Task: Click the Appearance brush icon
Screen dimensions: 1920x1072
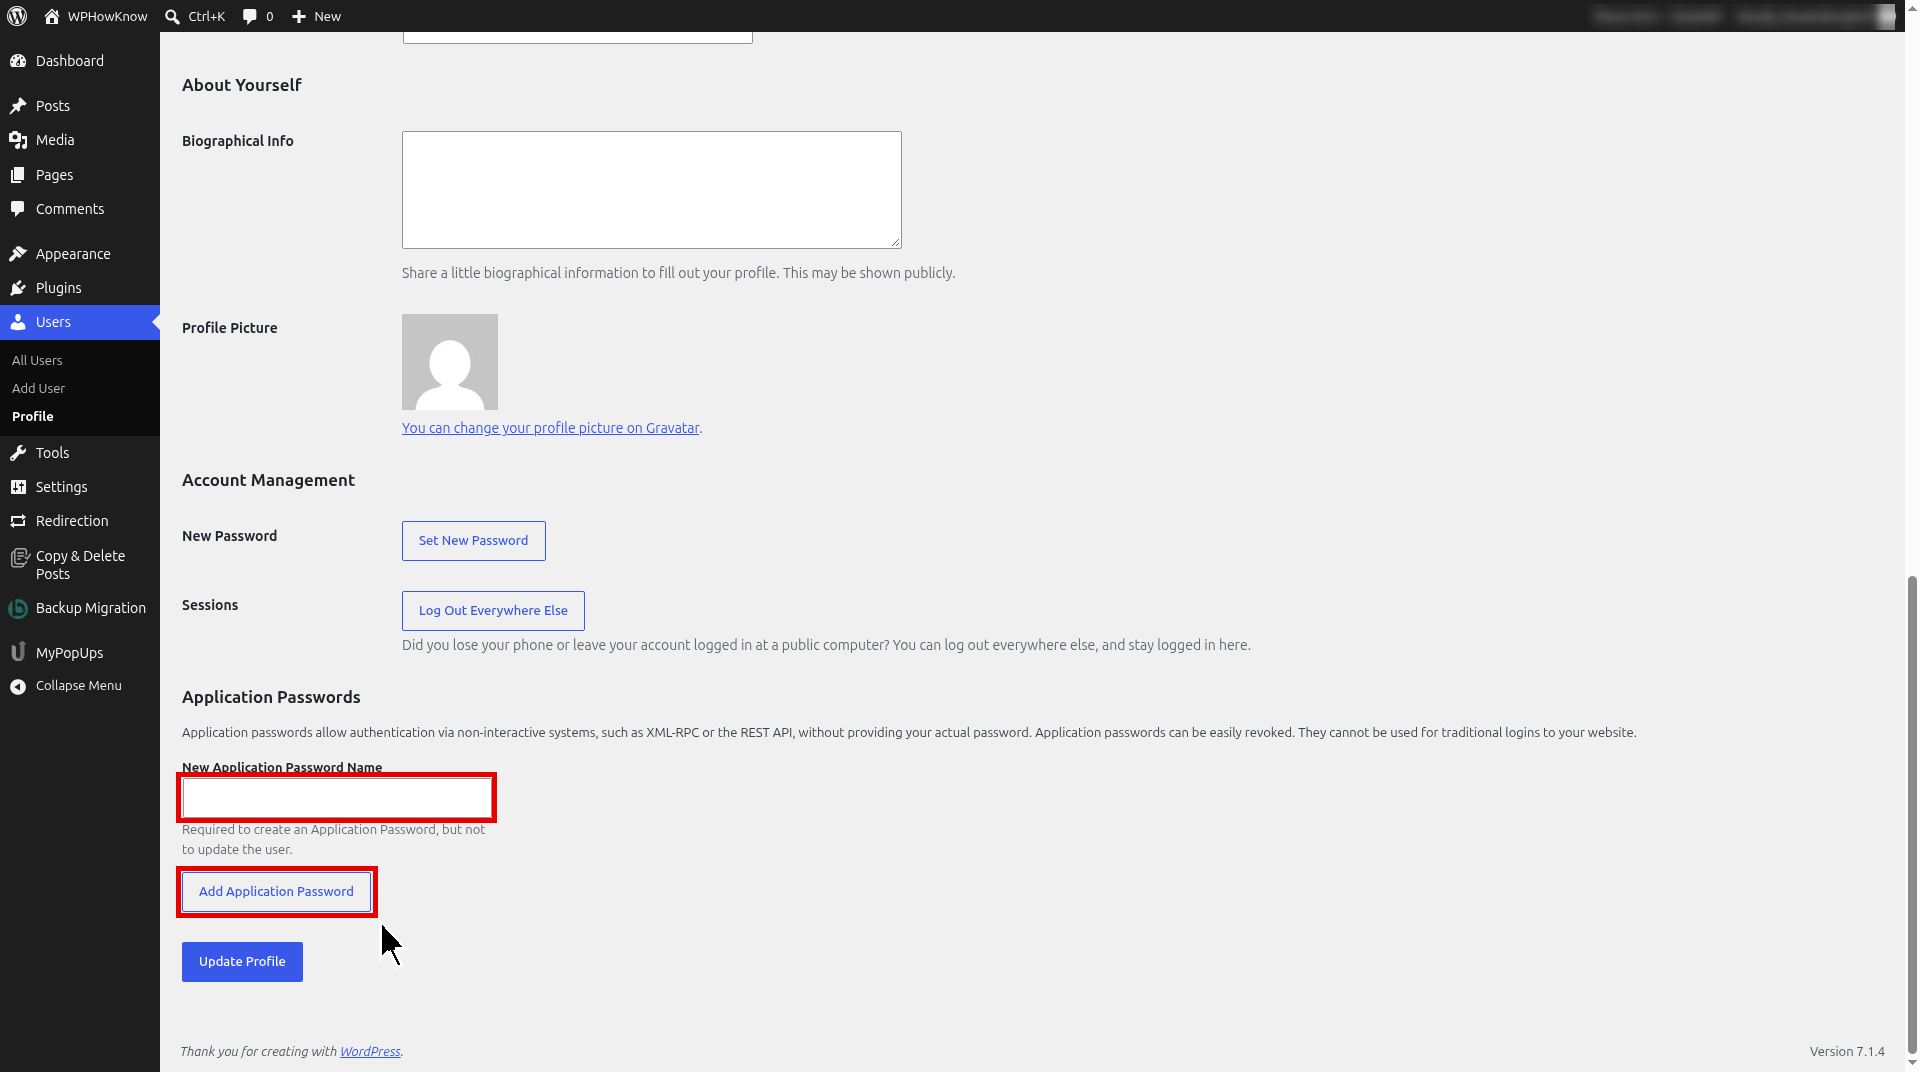Action: [18, 254]
